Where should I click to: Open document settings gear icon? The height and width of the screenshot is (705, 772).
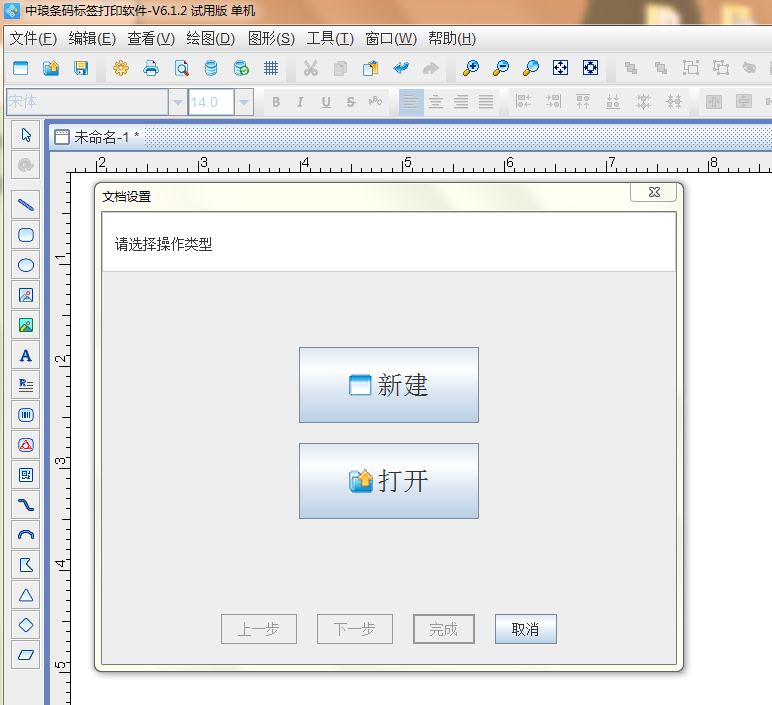121,68
